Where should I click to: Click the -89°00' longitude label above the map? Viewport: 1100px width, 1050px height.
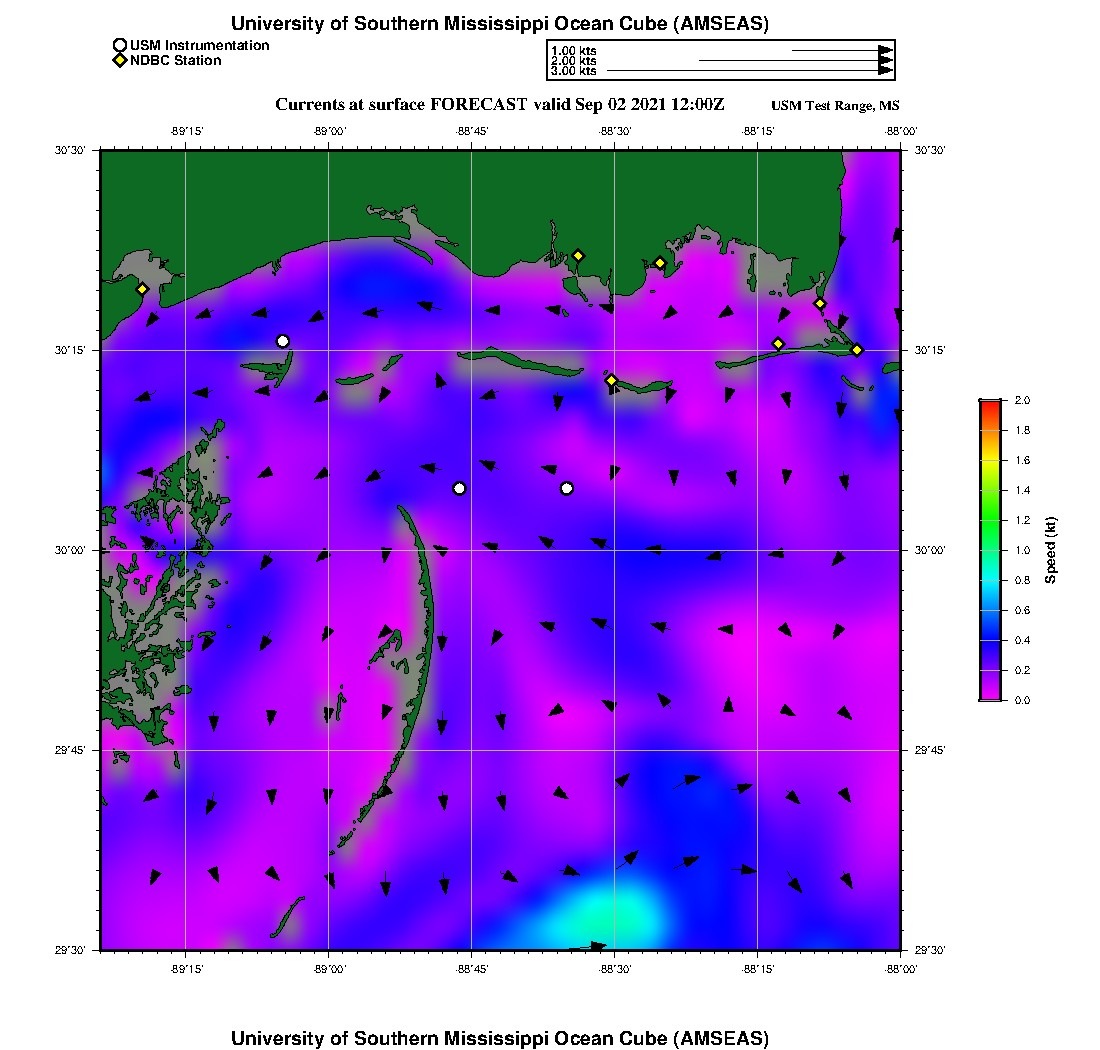329,130
